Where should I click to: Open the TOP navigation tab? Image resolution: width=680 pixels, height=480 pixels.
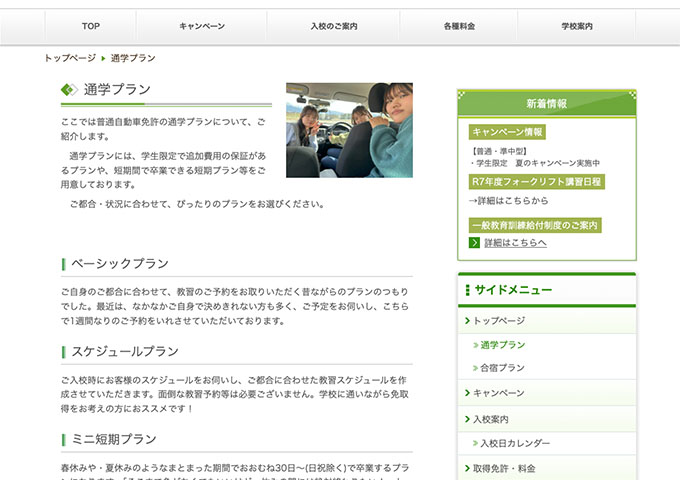tap(91, 26)
